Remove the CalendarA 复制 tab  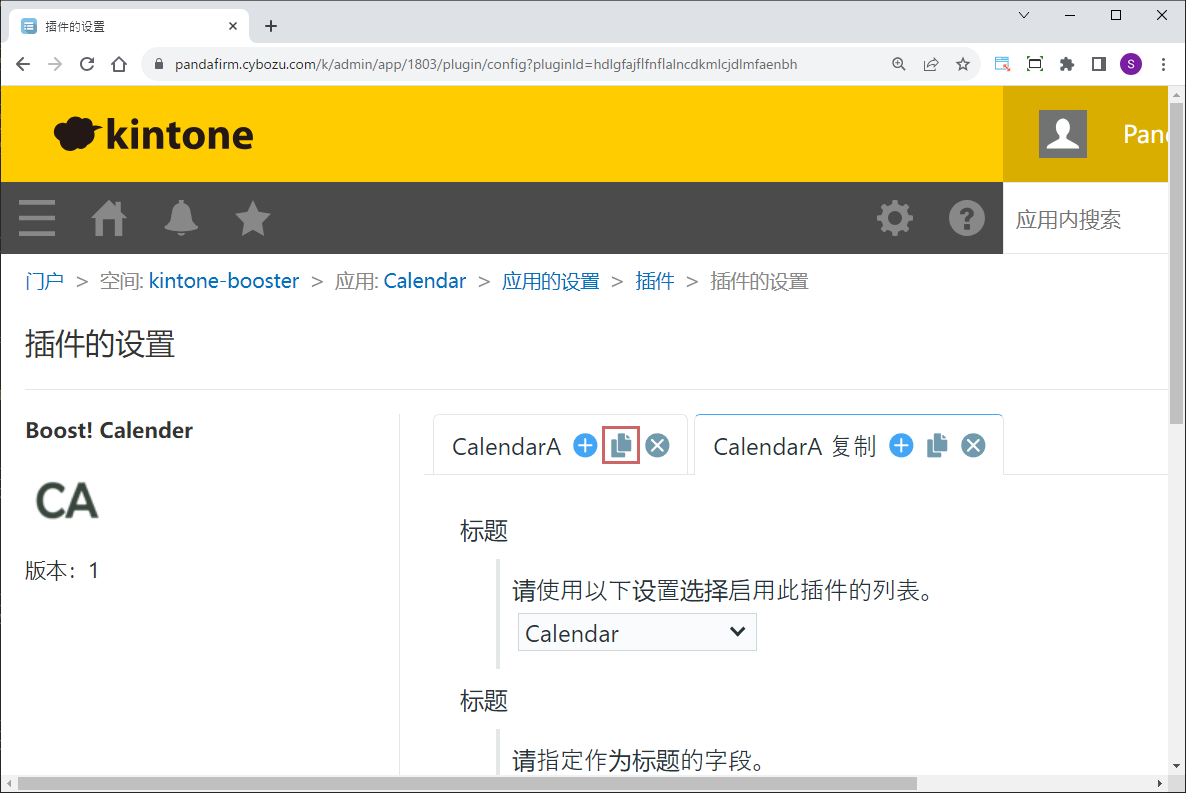[x=973, y=446]
